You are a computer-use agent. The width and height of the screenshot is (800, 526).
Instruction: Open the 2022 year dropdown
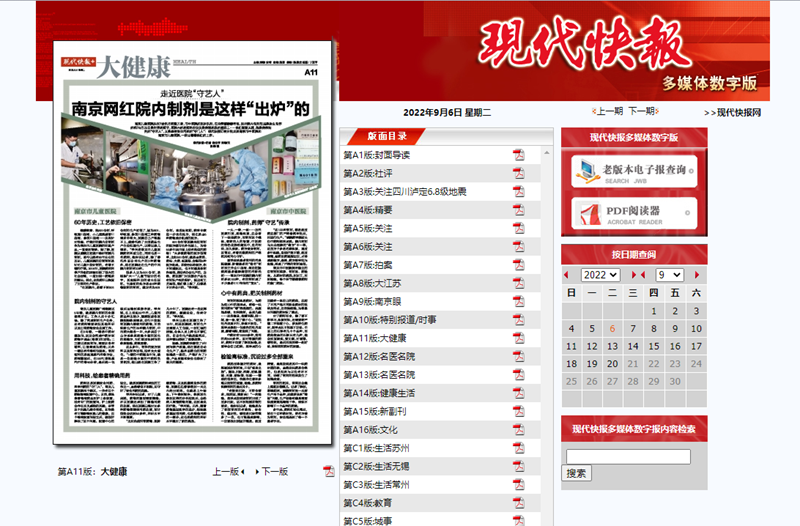pos(601,275)
